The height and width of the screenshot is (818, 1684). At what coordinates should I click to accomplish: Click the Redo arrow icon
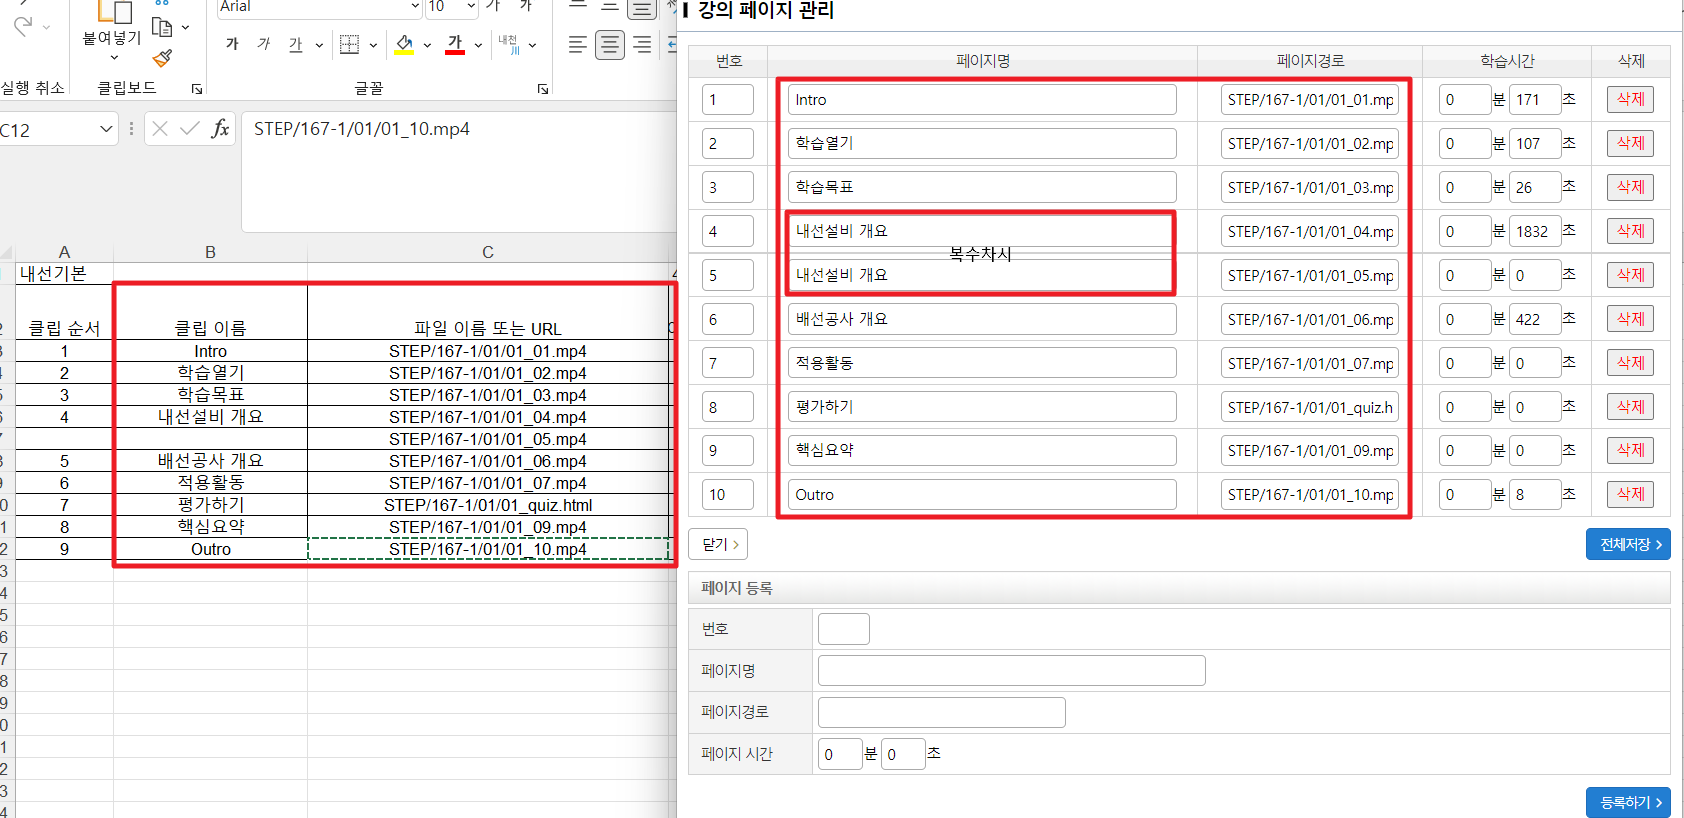[23, 27]
